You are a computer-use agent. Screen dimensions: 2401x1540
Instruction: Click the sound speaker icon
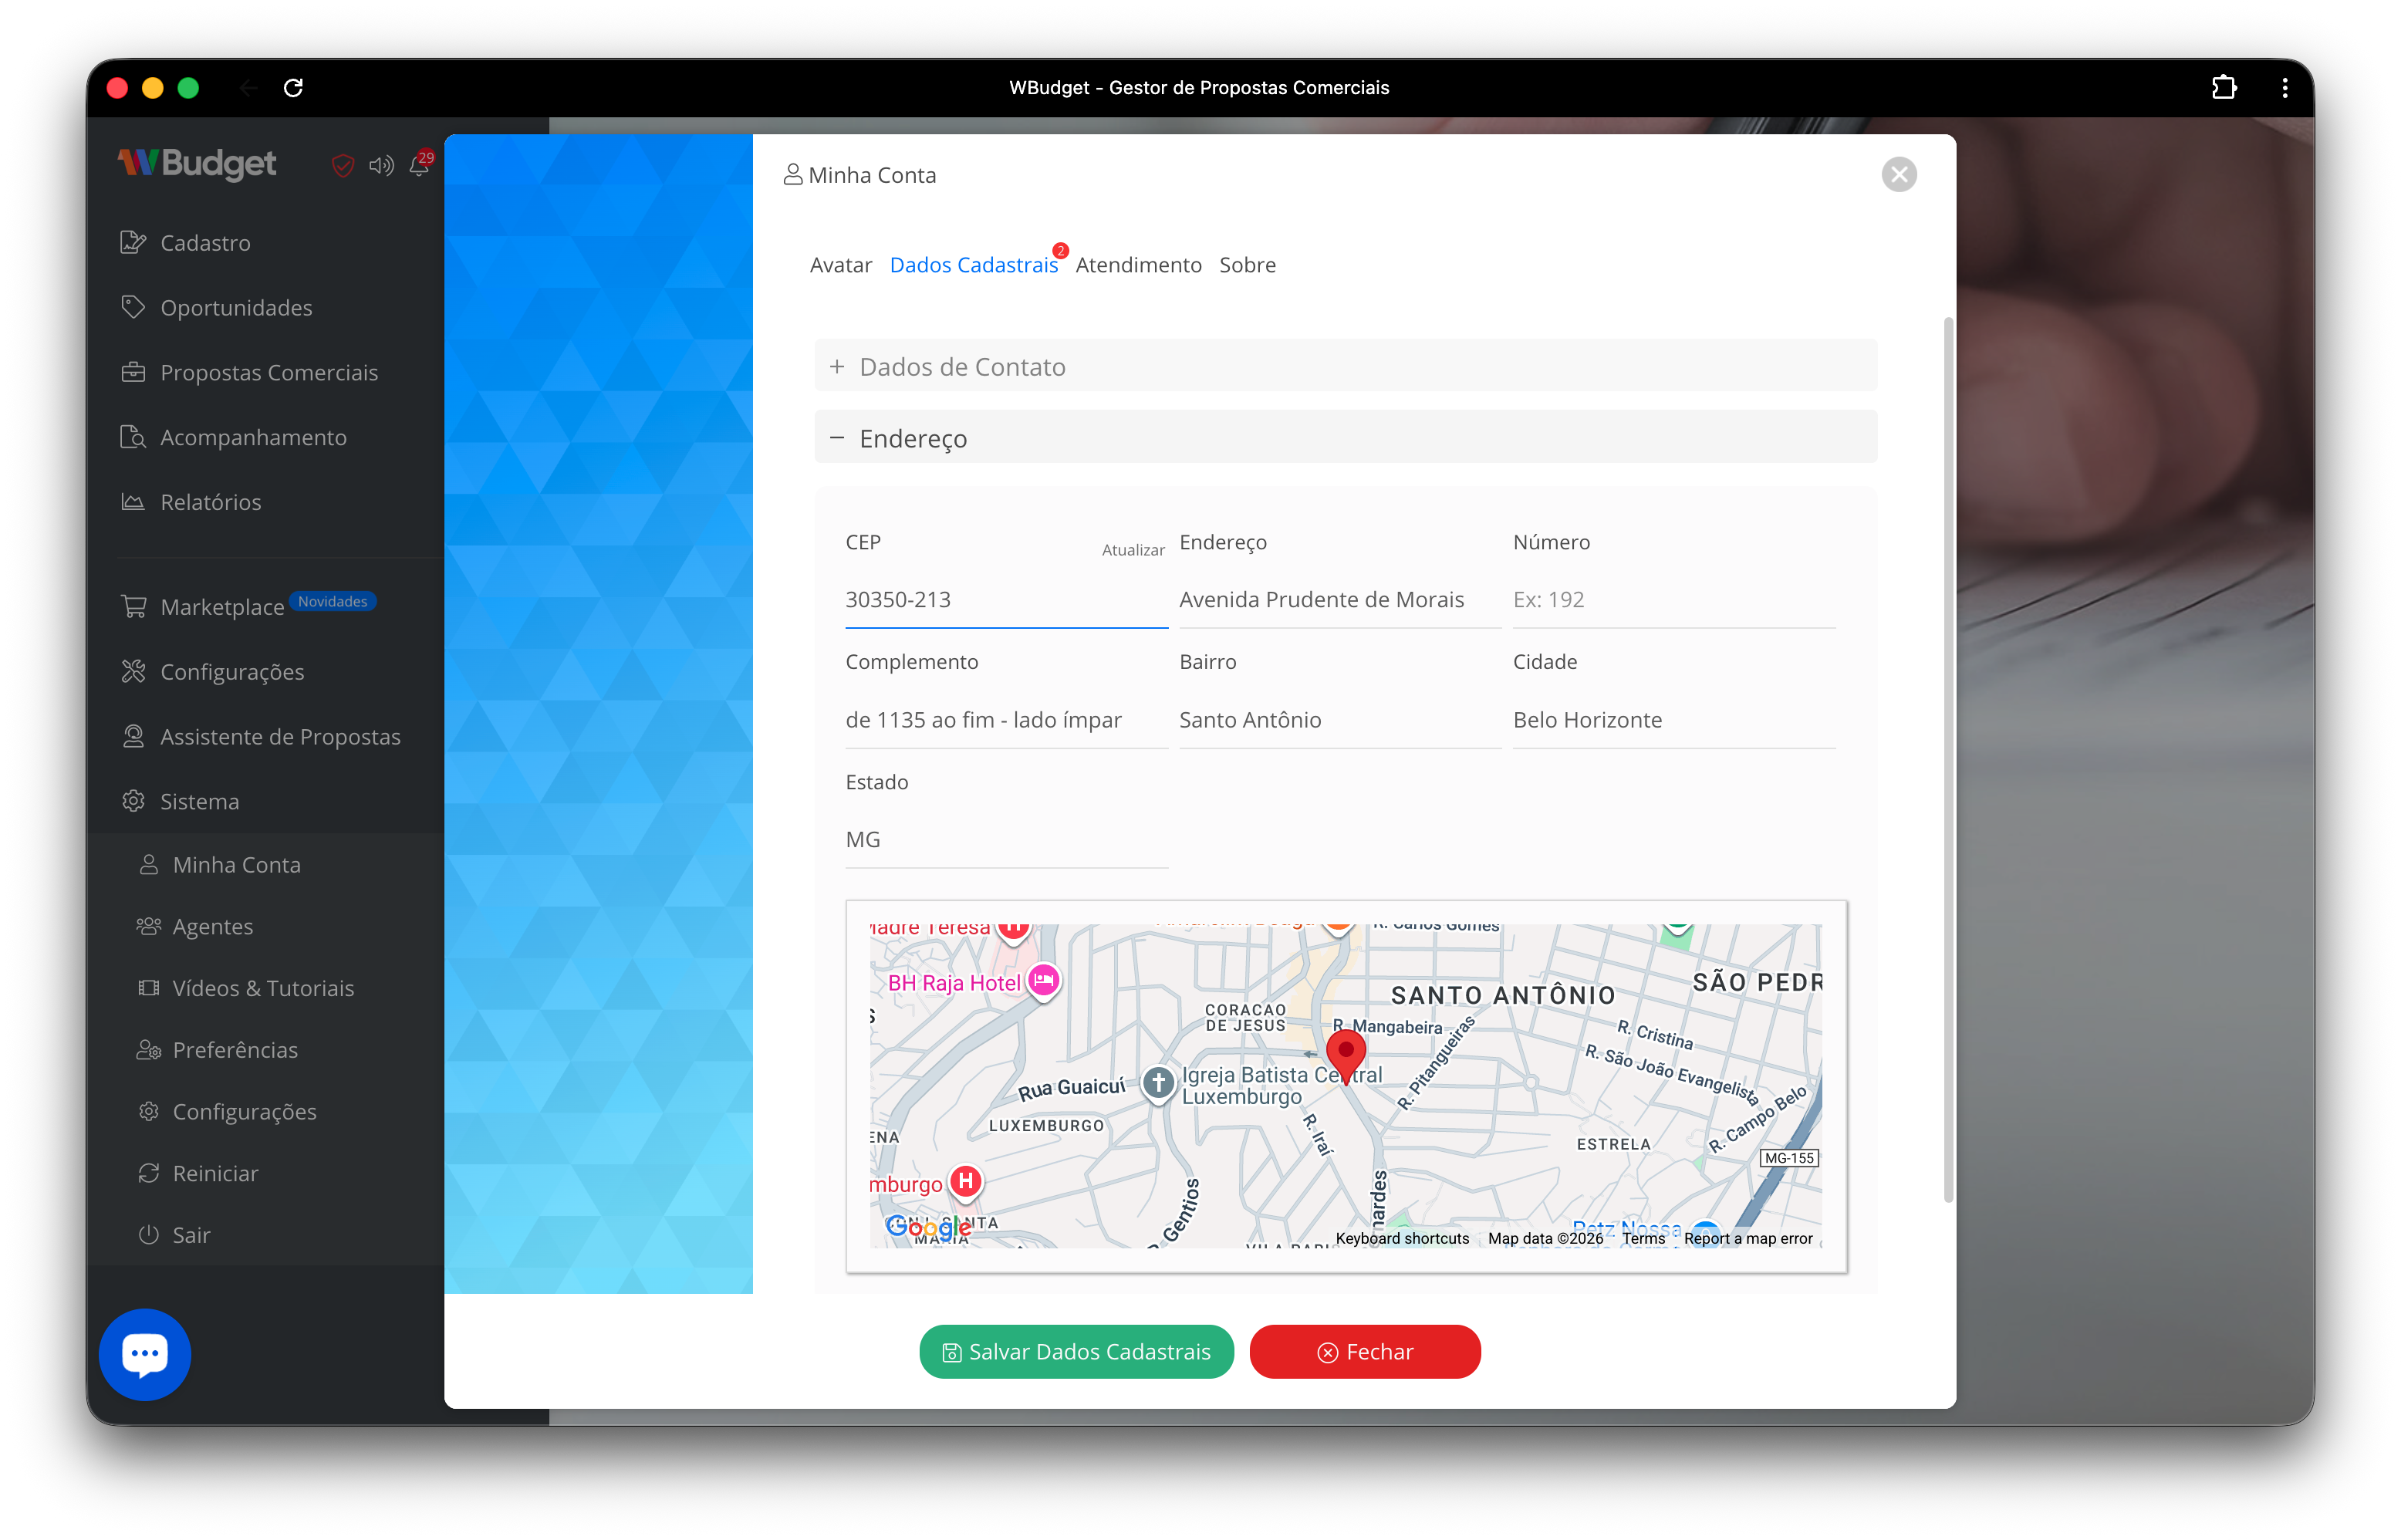pyautogui.click(x=380, y=166)
